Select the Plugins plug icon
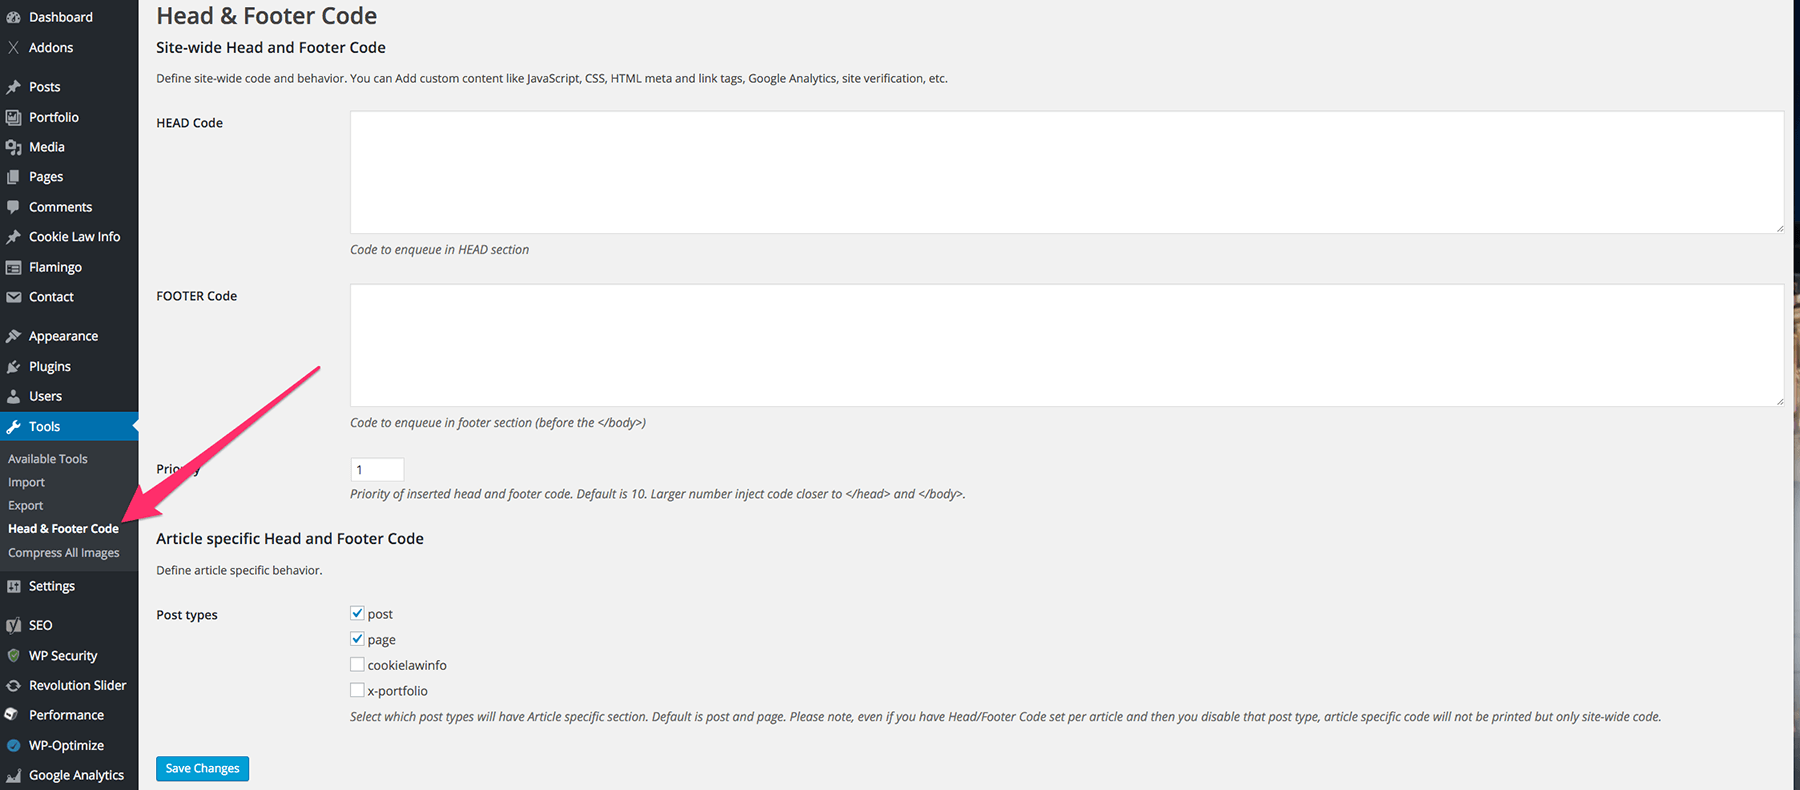This screenshot has width=1800, height=790. coord(13,367)
